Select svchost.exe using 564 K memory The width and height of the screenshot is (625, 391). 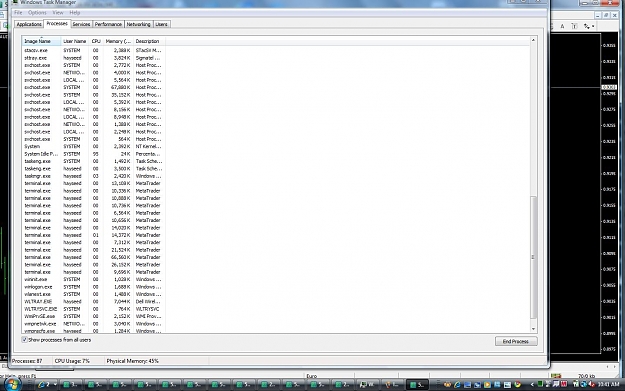point(94,139)
